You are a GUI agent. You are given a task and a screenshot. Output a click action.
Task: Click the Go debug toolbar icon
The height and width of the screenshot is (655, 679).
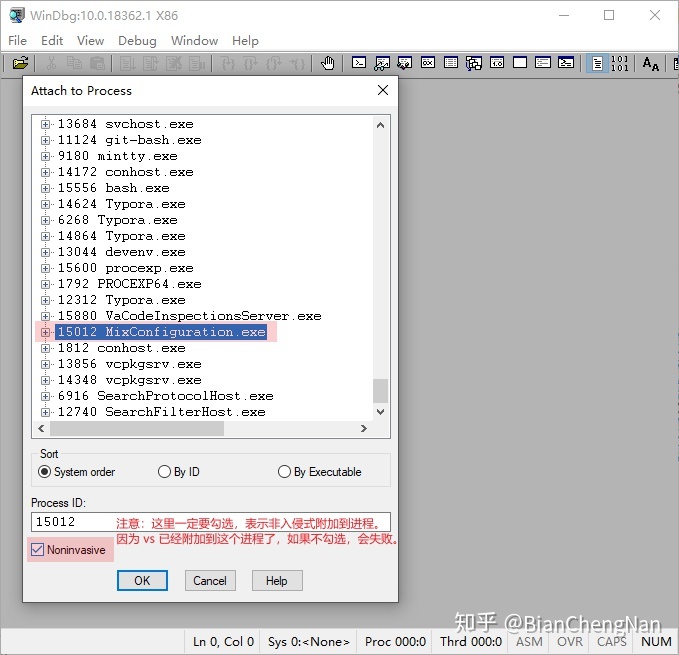pyautogui.click(x=127, y=64)
